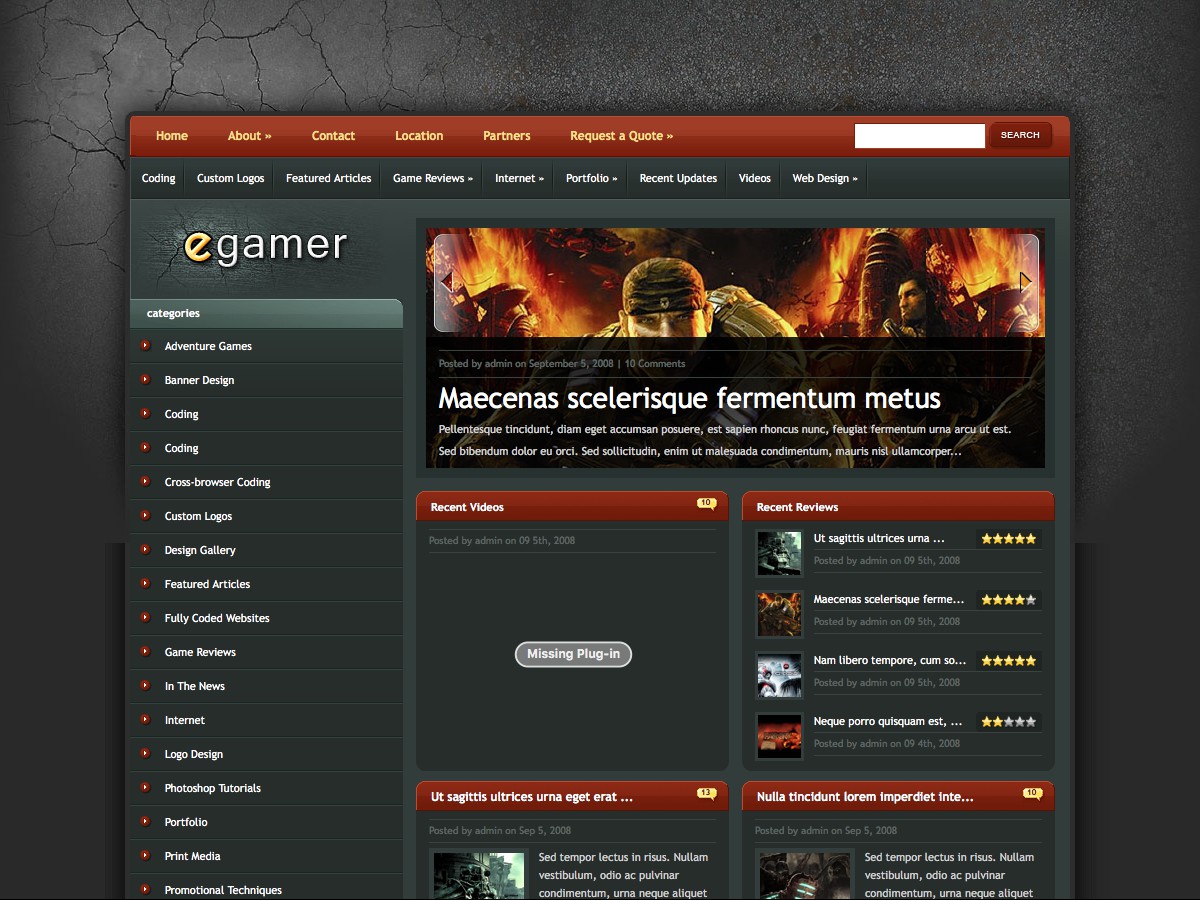Open the Contact page
This screenshot has width=1200, height=900.
(x=333, y=136)
